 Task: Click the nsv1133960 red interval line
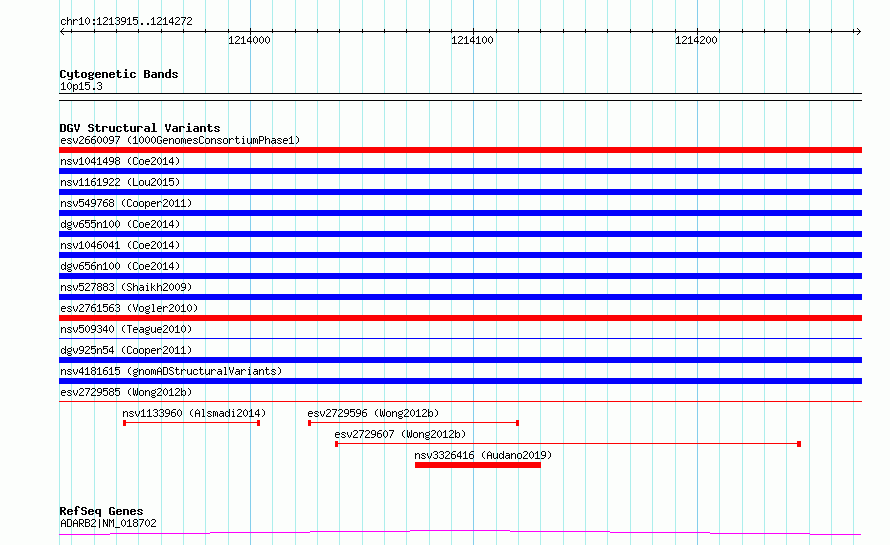tap(191, 423)
